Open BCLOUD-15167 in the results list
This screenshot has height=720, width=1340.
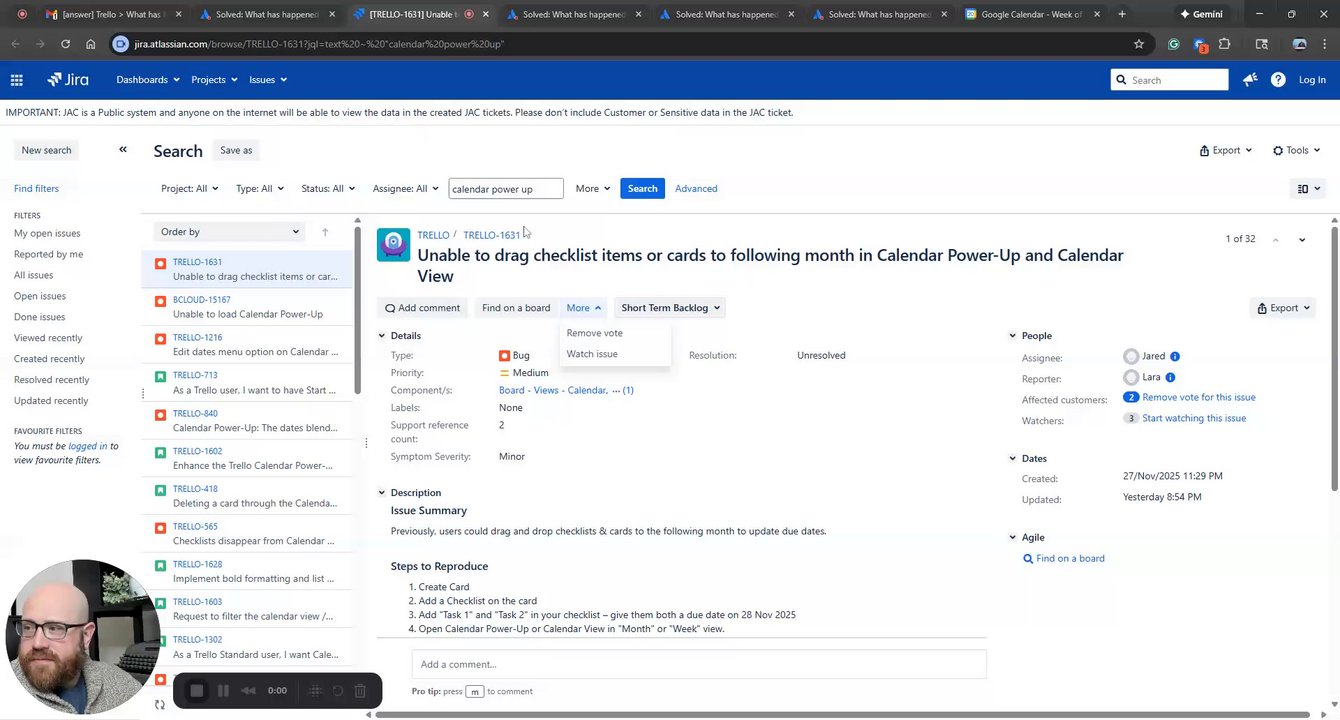tap(248, 307)
